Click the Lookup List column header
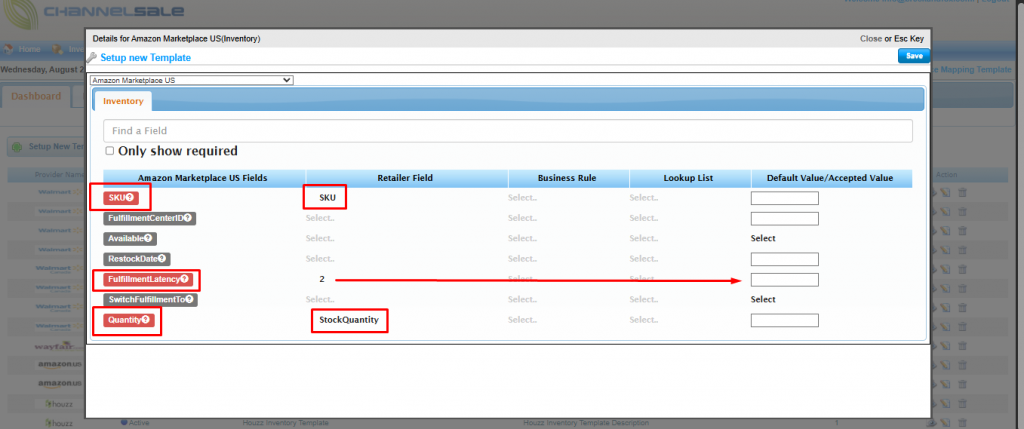 click(x=688, y=178)
